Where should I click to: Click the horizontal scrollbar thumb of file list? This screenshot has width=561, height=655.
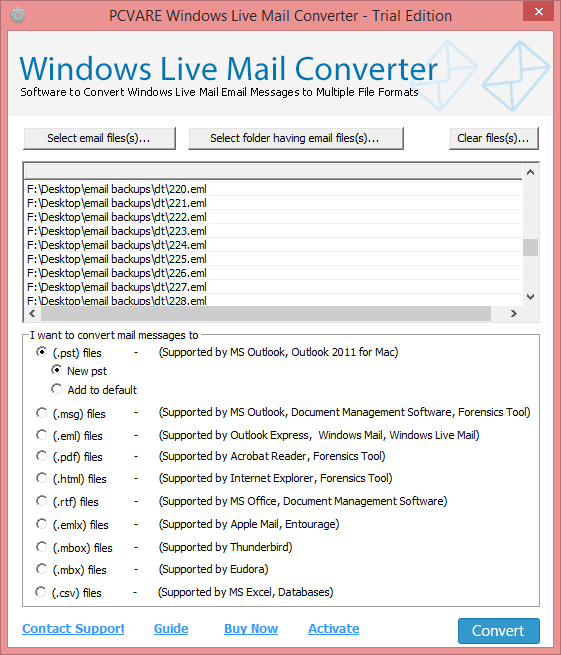pos(266,313)
